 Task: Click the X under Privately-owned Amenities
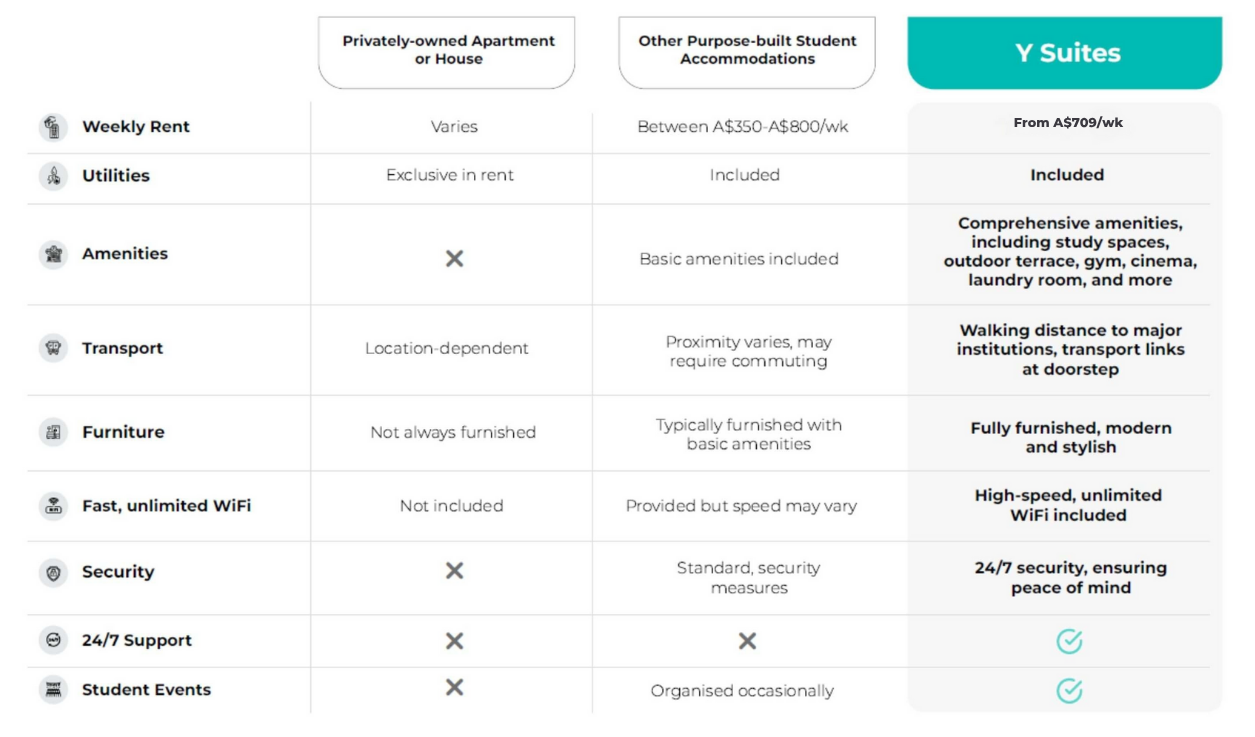coord(454,258)
